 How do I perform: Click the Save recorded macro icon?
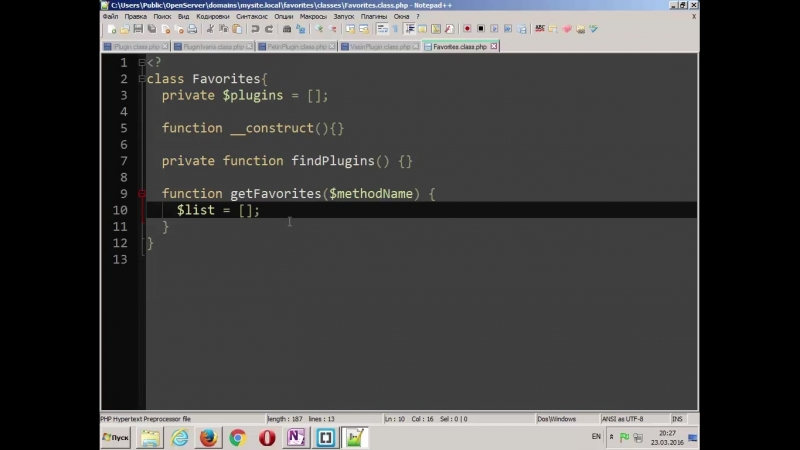[521, 29]
